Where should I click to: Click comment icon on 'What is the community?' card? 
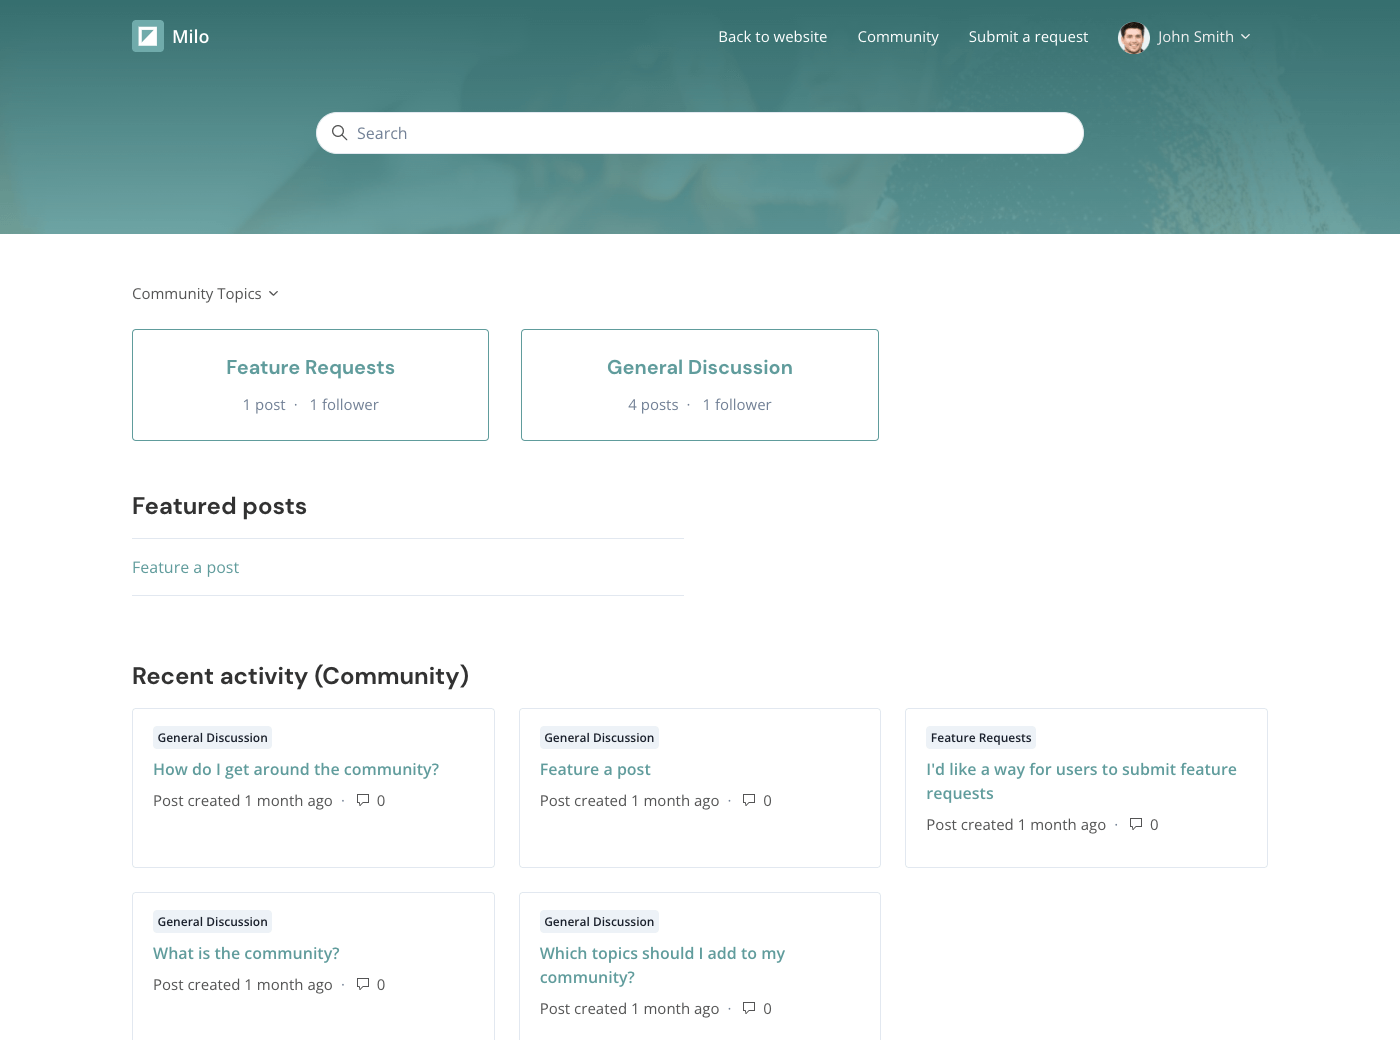[363, 984]
